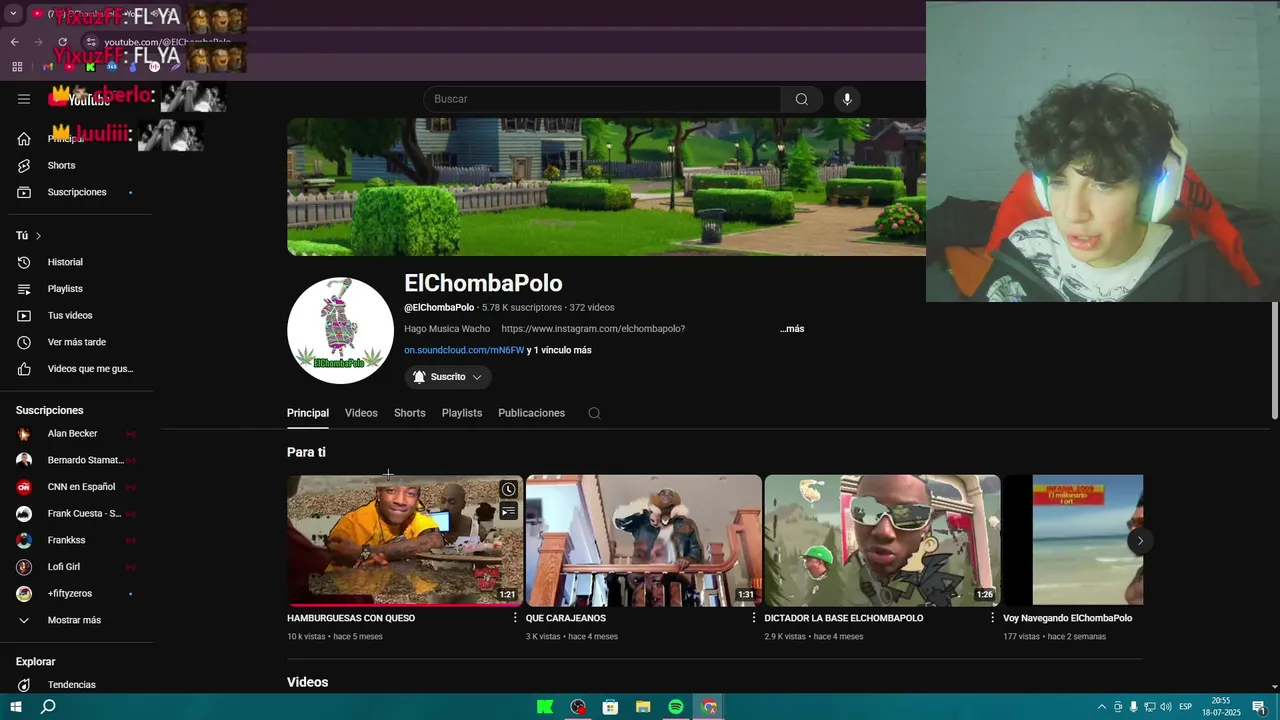This screenshot has height=720, width=1280.
Task: Search within the channel using magnifier icon
Action: (x=594, y=413)
